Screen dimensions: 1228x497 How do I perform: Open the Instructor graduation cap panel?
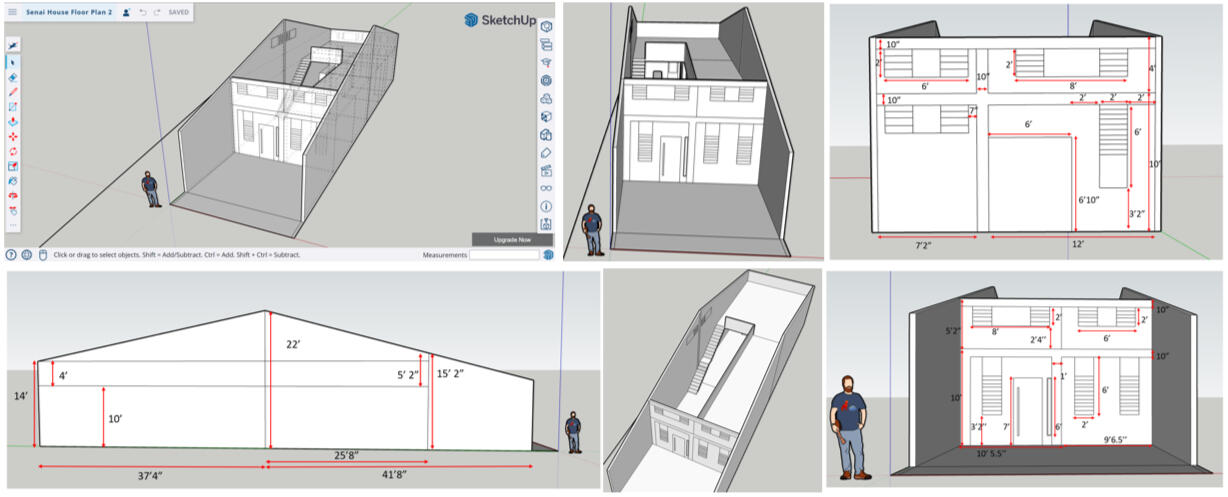(x=546, y=62)
